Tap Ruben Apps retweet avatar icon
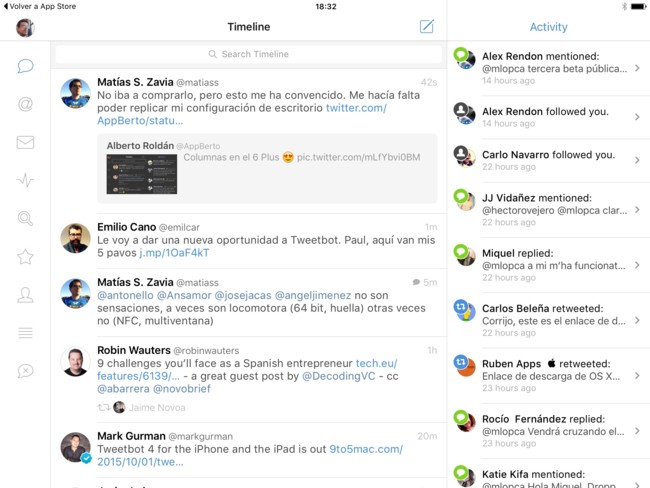Viewport: 650px width, 488px height. (464, 366)
